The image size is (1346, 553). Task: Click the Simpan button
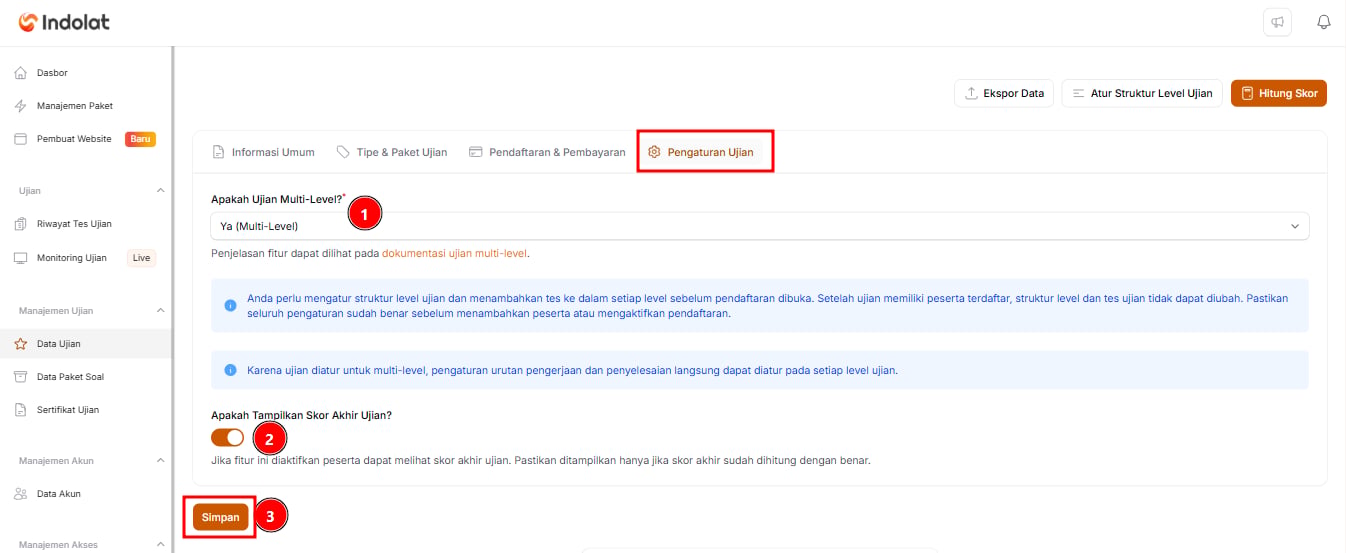(220, 517)
